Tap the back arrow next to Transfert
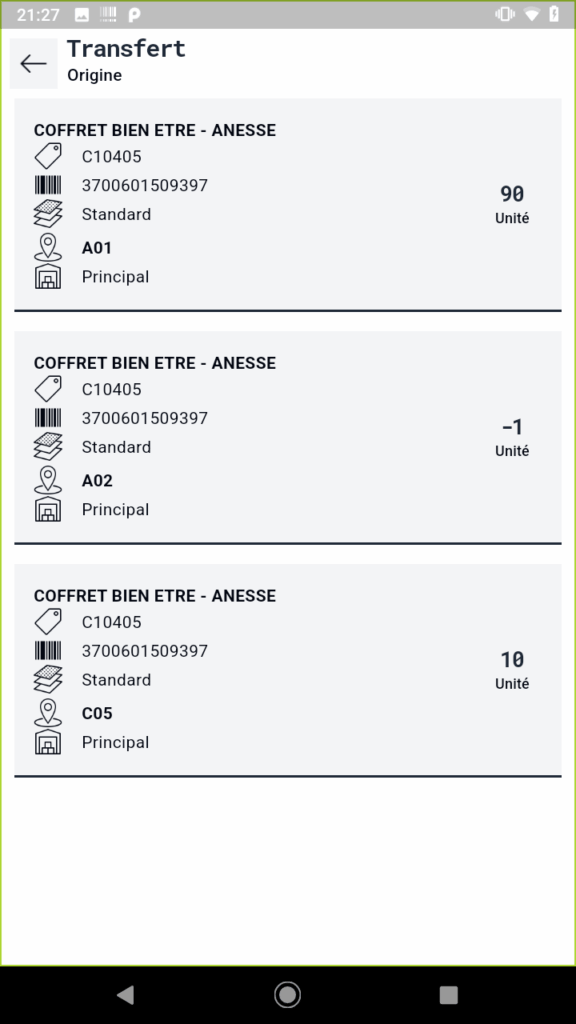The width and height of the screenshot is (576, 1024). point(33,63)
